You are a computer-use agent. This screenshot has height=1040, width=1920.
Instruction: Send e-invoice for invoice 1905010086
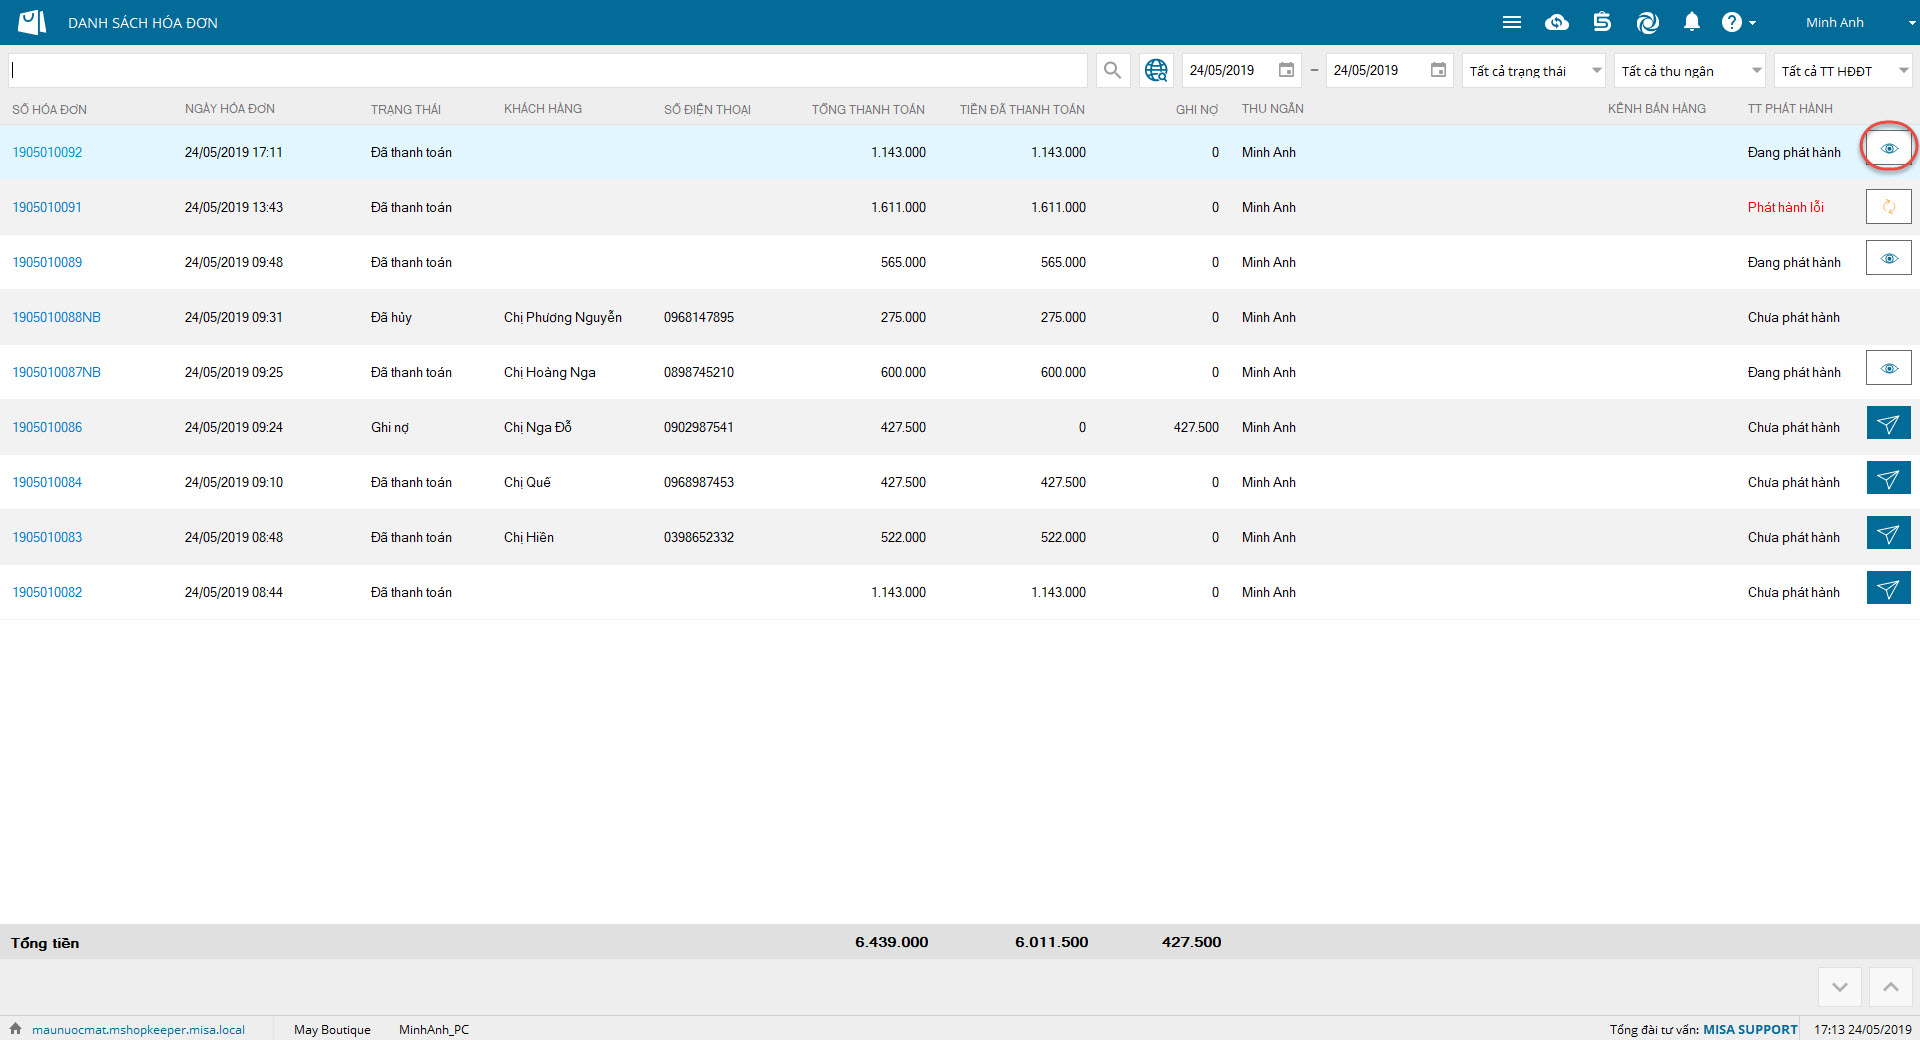(1888, 424)
